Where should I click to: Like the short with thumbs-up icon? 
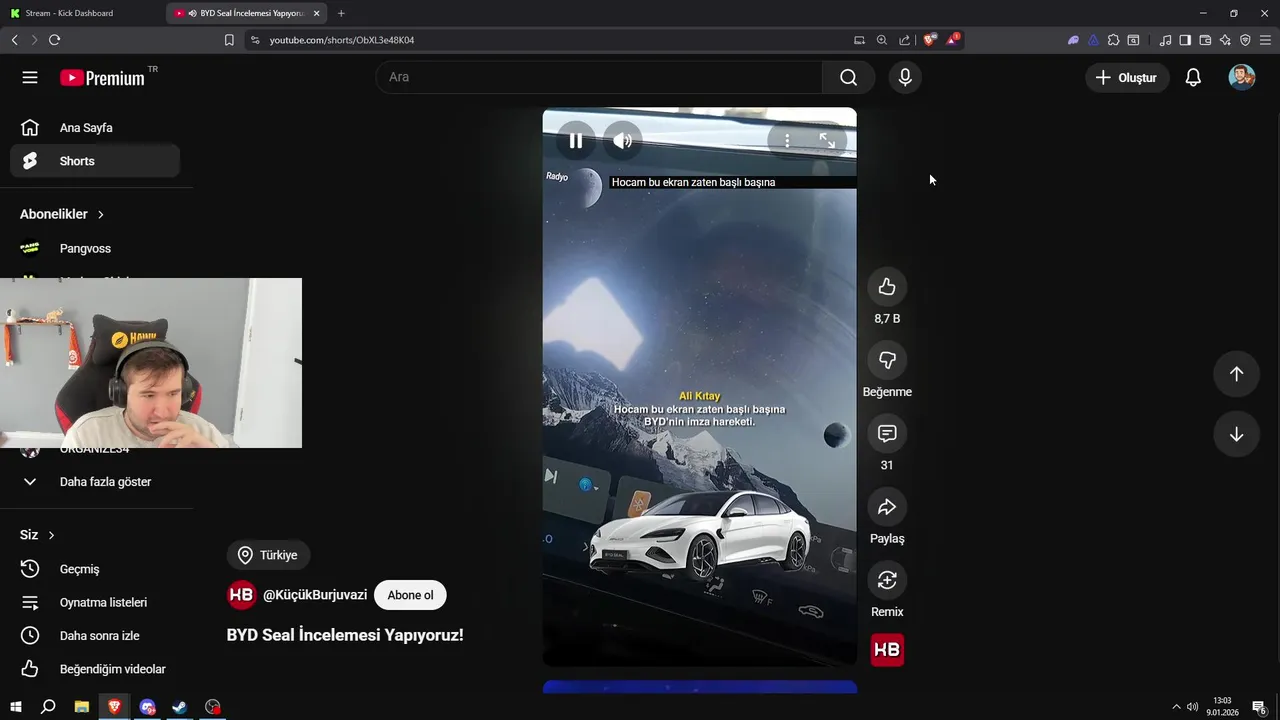[887, 287]
